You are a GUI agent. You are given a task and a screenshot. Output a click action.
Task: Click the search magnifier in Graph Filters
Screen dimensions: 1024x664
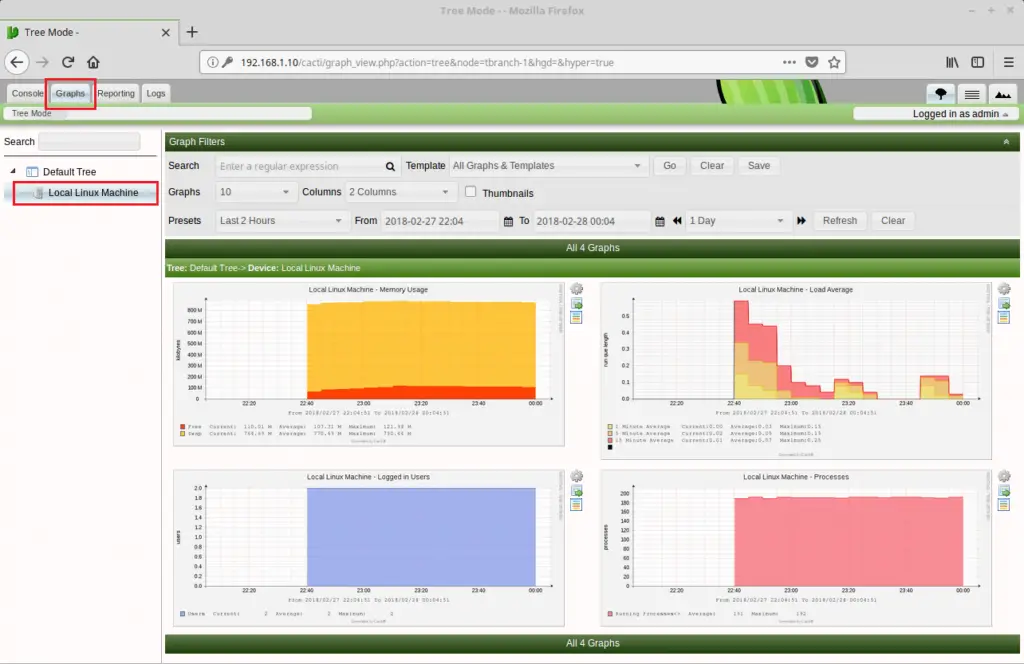click(390, 166)
